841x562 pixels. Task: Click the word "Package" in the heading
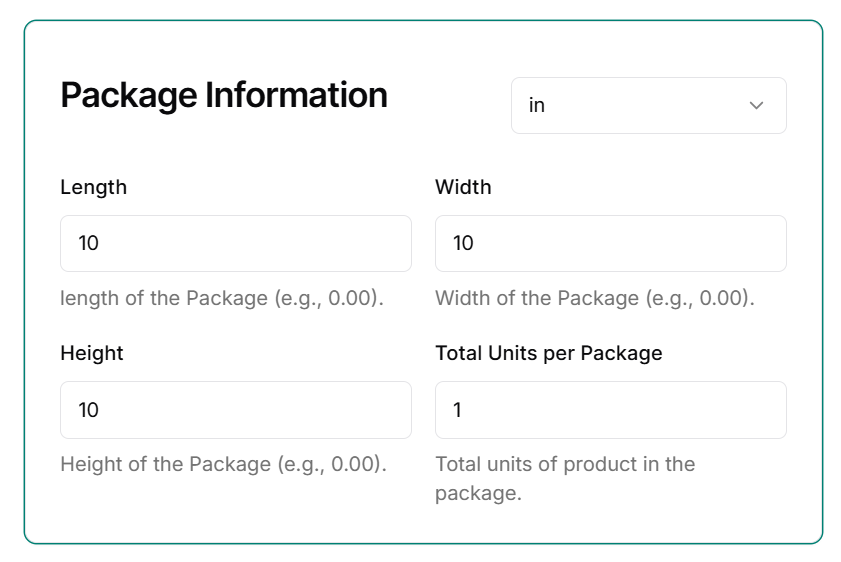pos(129,96)
